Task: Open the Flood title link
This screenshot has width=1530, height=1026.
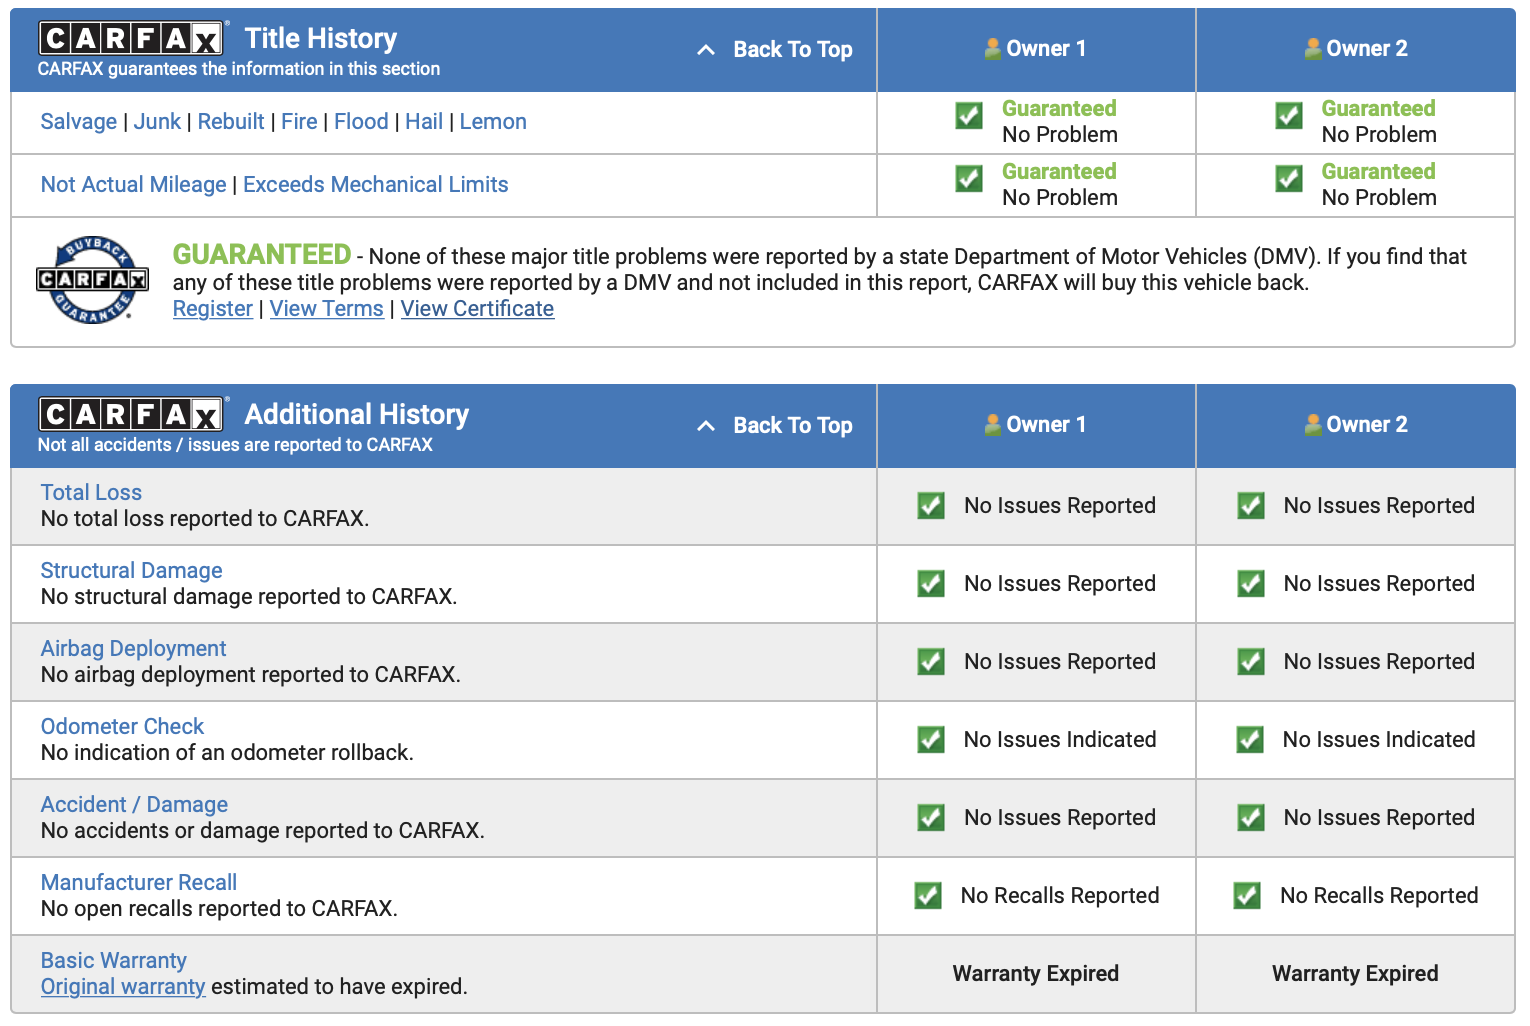Action: 361,121
